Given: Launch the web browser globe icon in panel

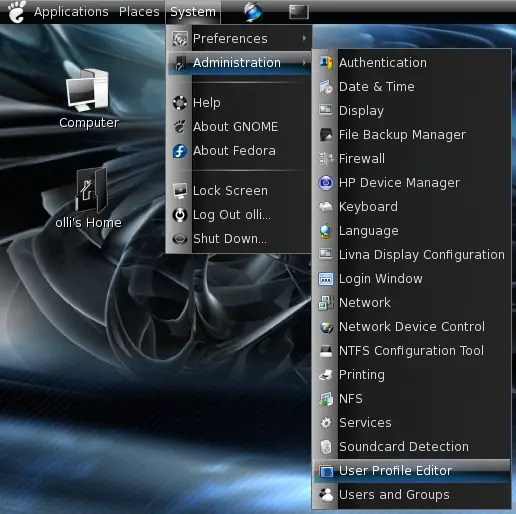Looking at the screenshot, I should (253, 12).
